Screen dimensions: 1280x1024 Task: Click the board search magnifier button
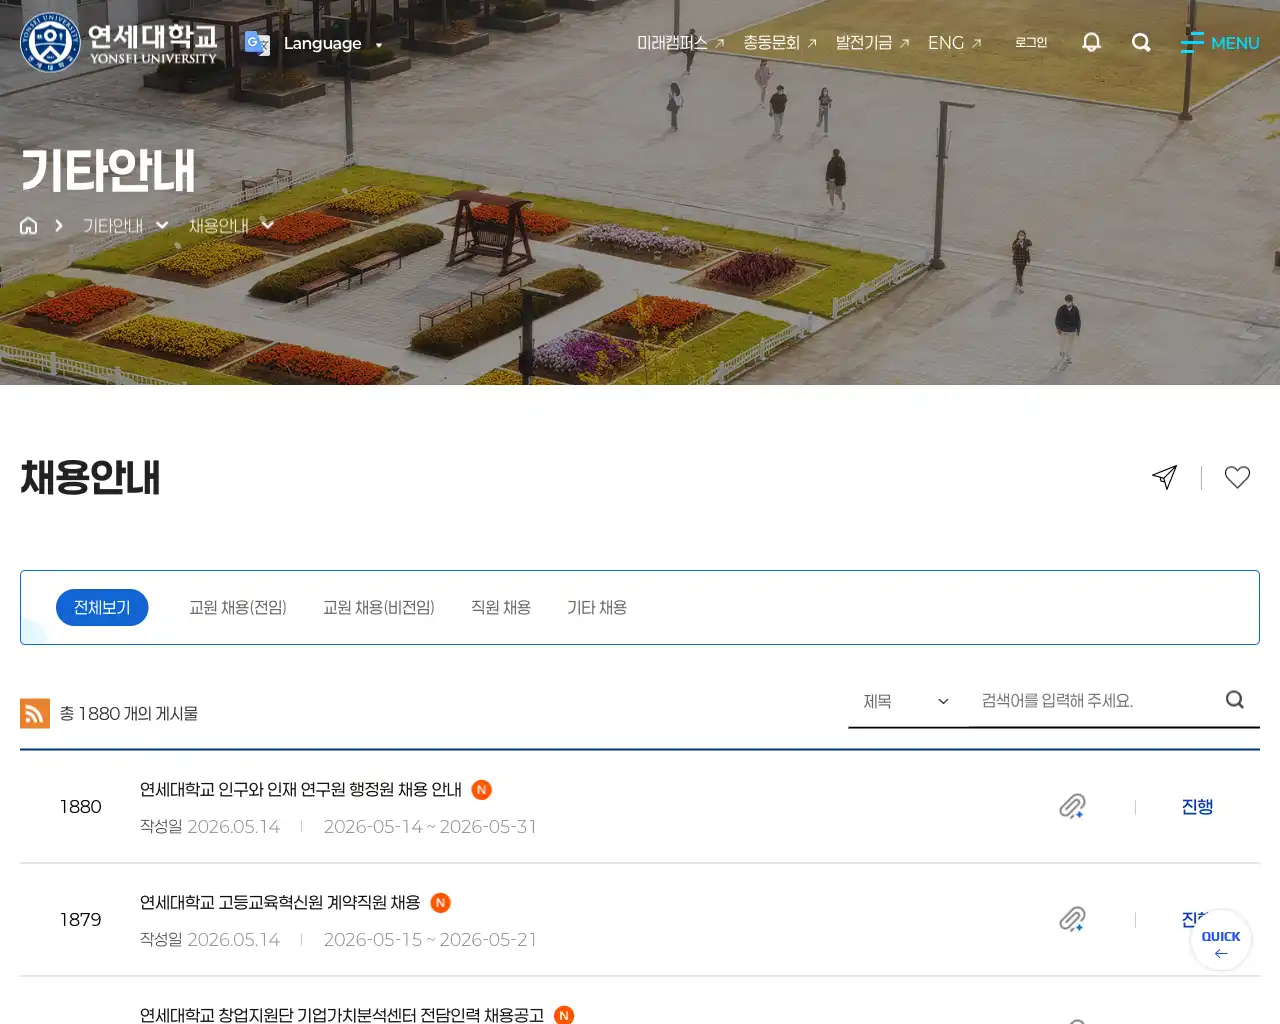tap(1235, 700)
